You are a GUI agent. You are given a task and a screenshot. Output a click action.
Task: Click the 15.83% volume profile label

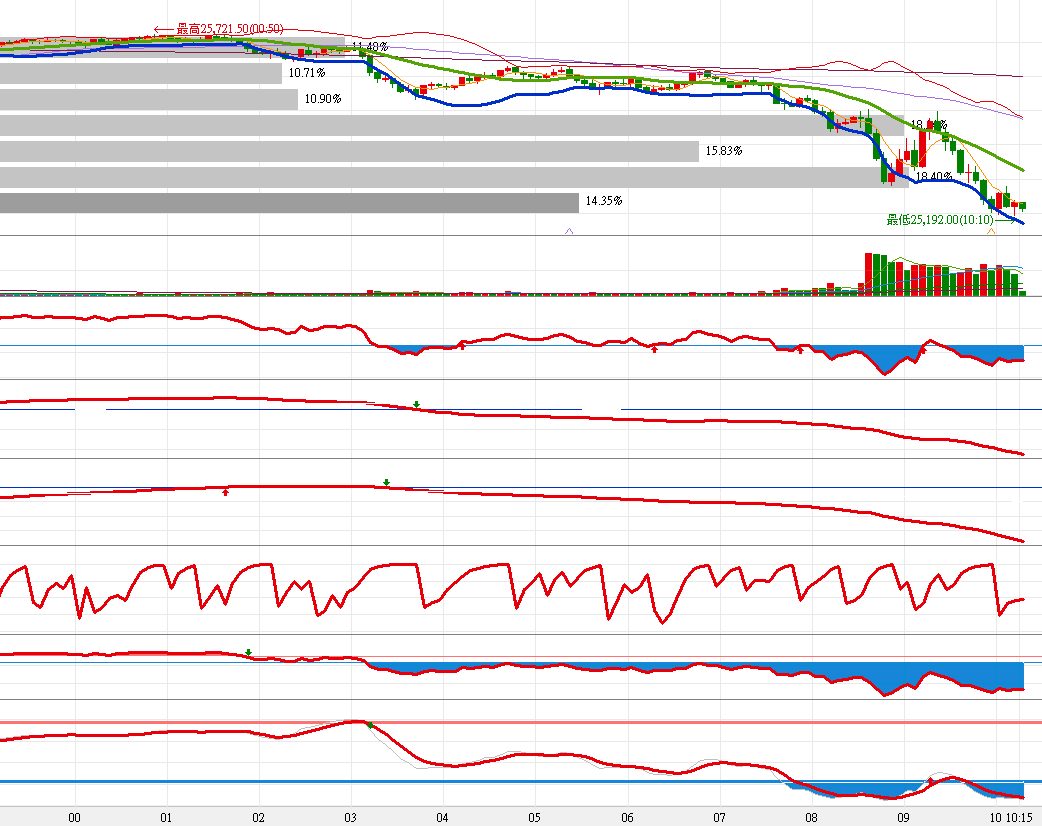724,151
